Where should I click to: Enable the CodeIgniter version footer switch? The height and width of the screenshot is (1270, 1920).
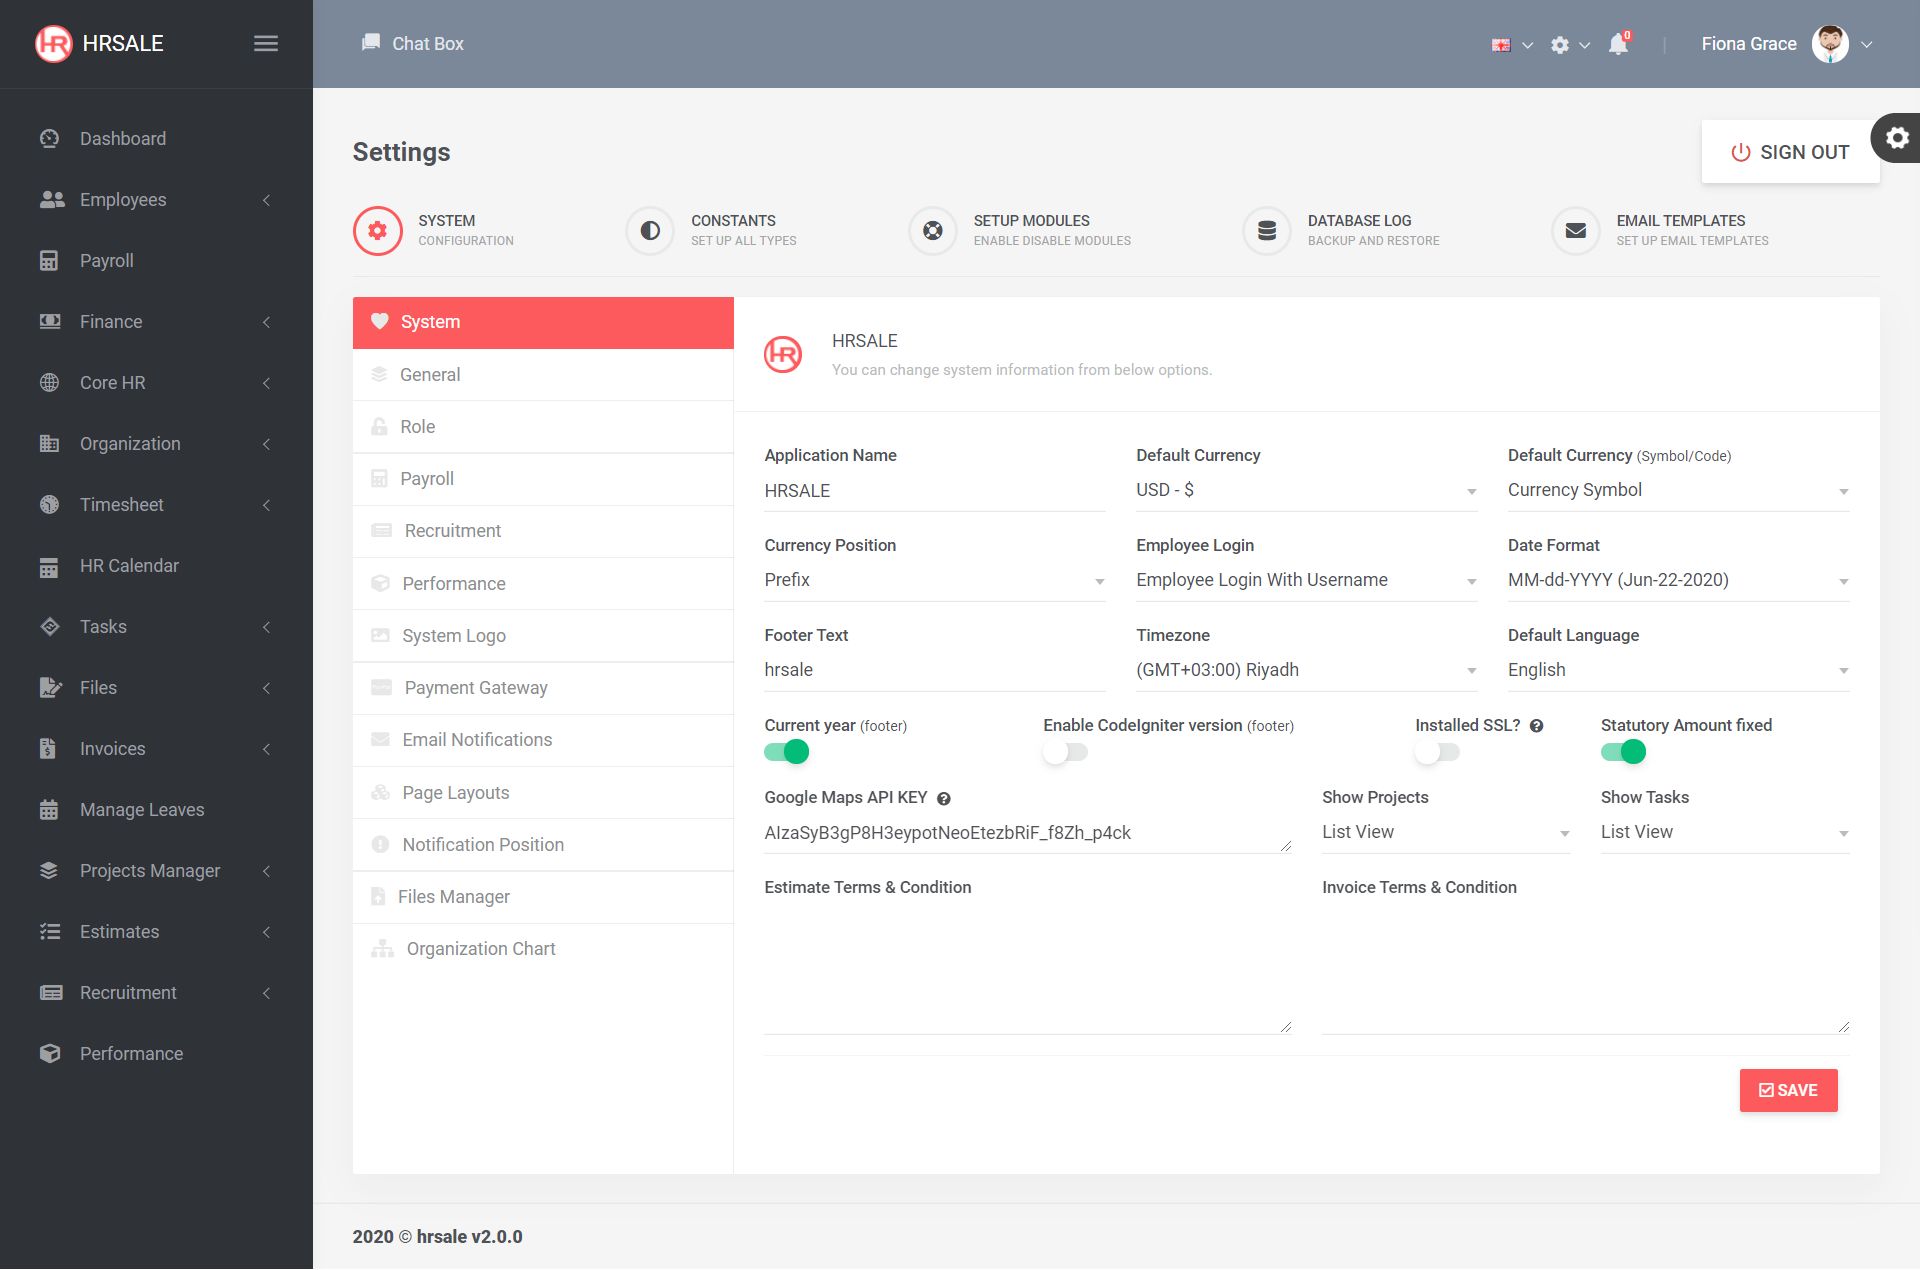point(1065,752)
